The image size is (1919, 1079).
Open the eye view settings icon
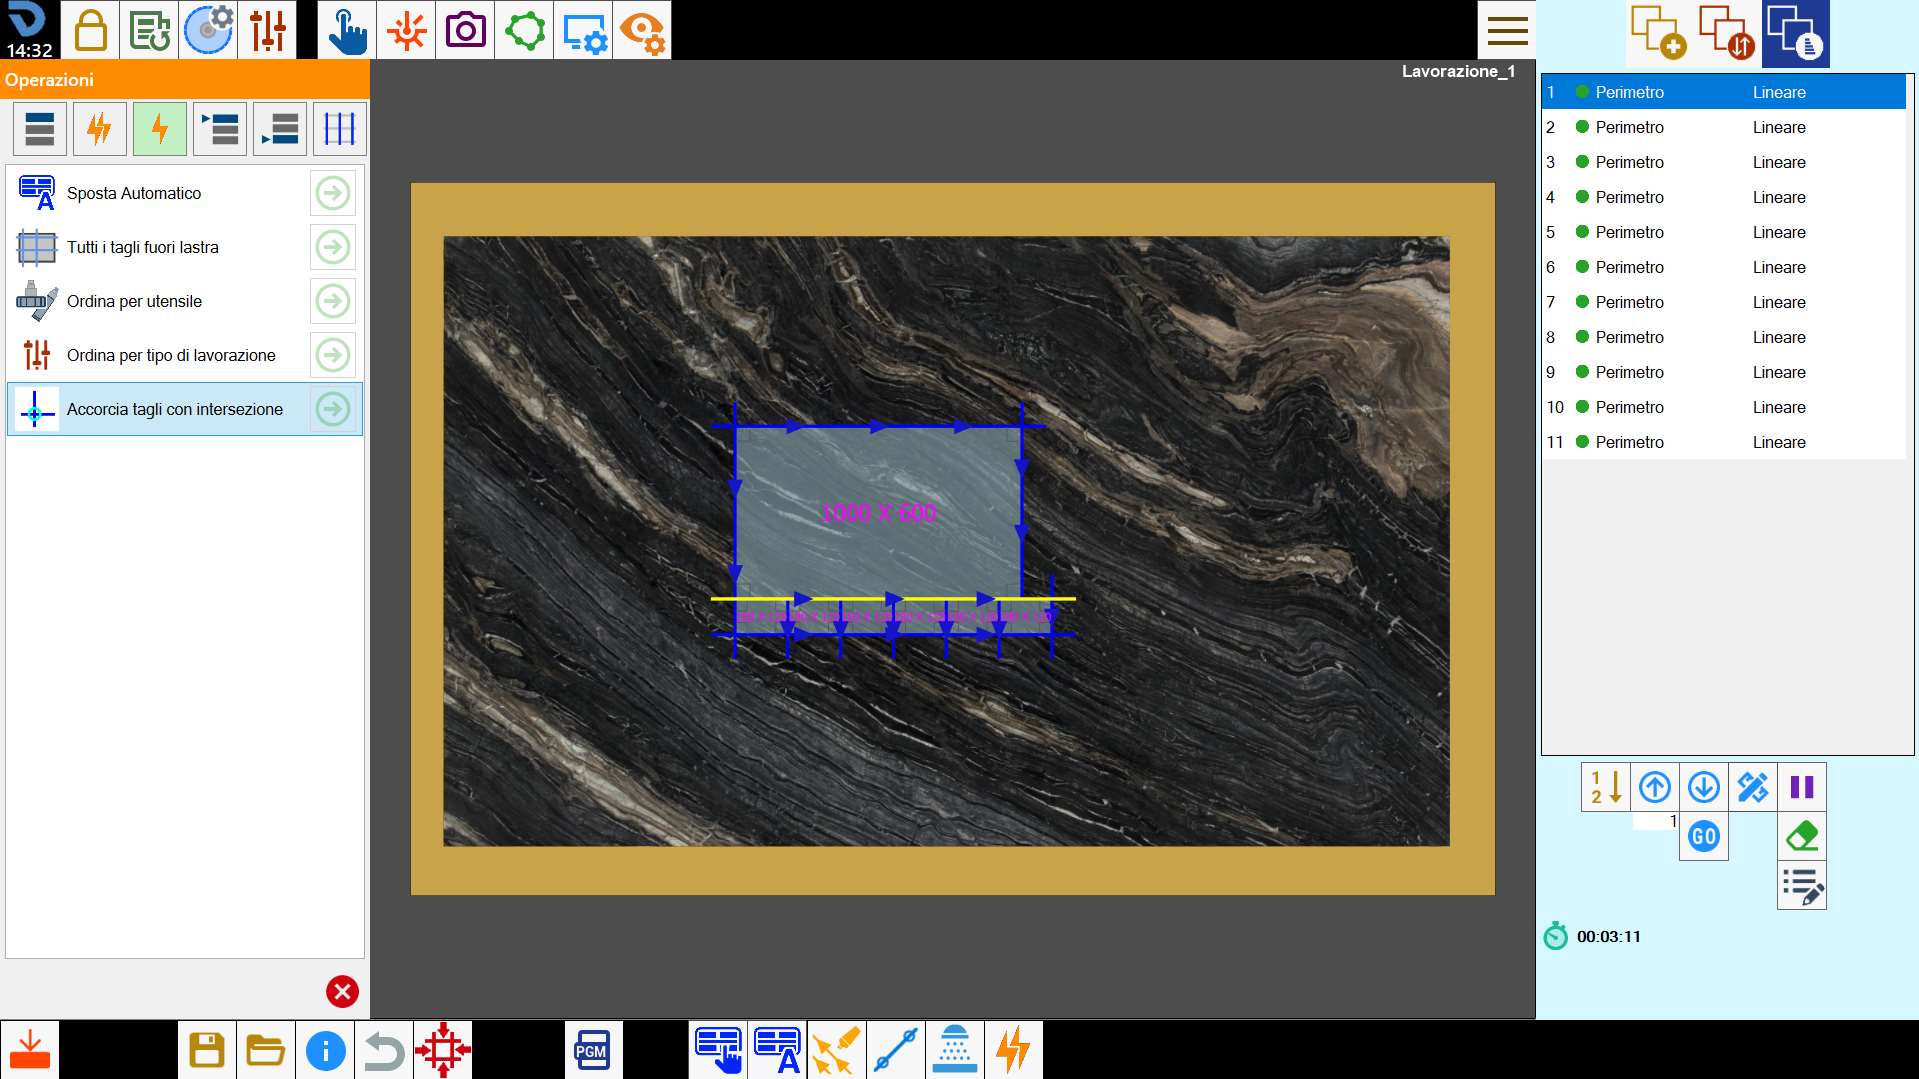tap(642, 30)
